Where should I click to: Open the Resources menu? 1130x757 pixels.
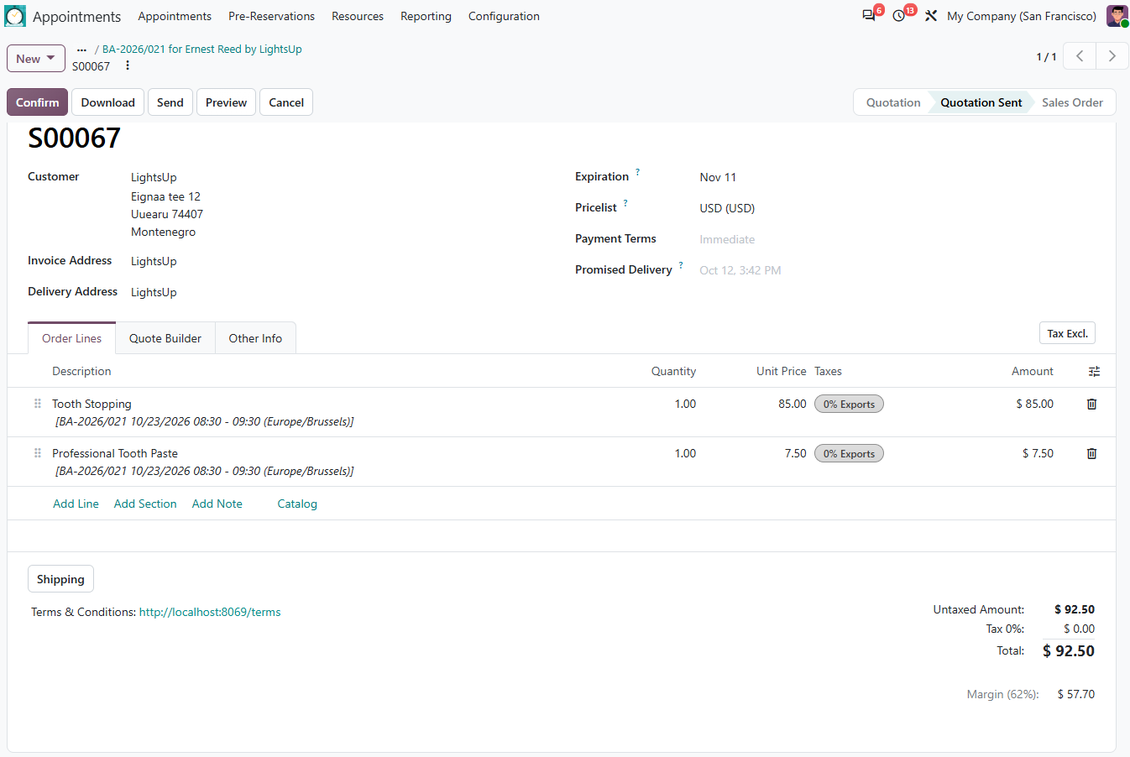357,16
